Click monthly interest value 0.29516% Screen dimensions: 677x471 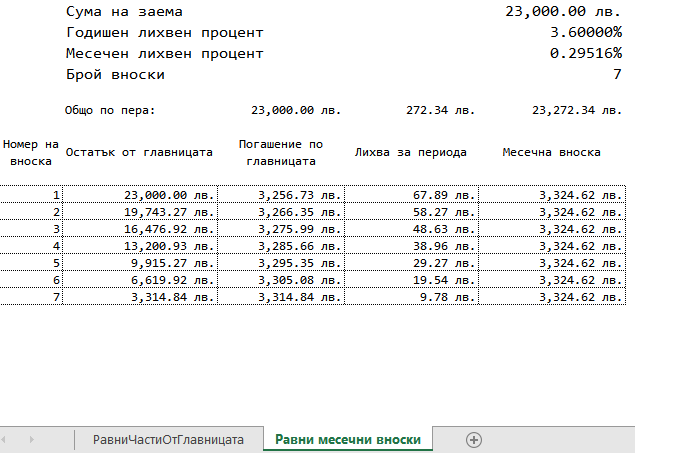(586, 54)
